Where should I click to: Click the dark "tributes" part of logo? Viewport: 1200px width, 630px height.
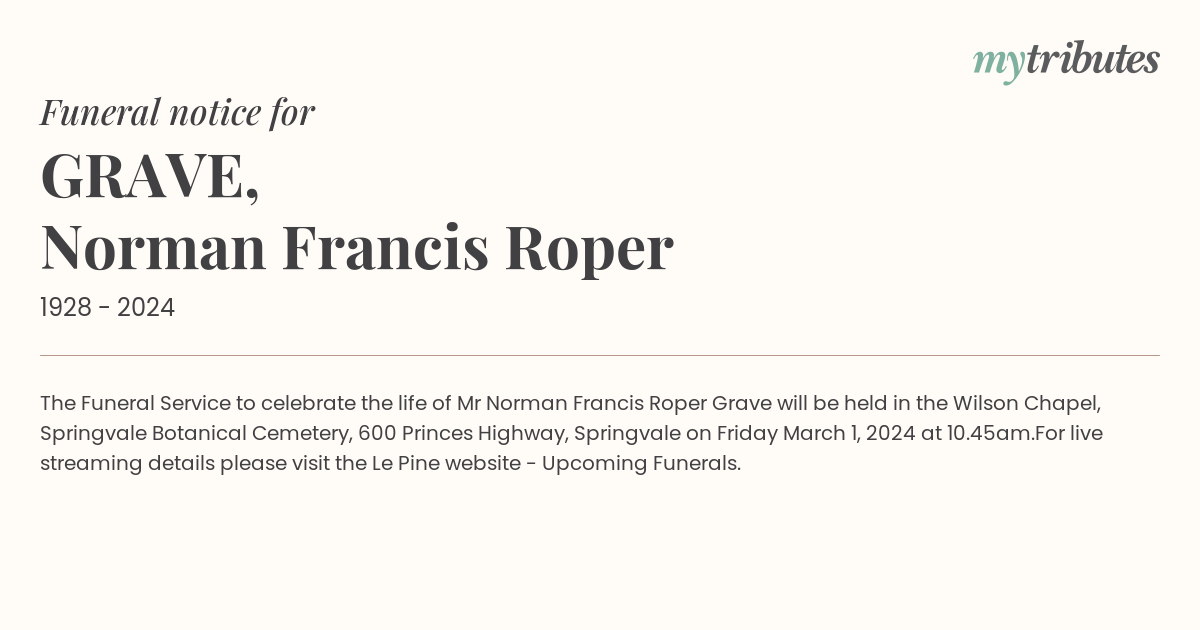point(1093,60)
